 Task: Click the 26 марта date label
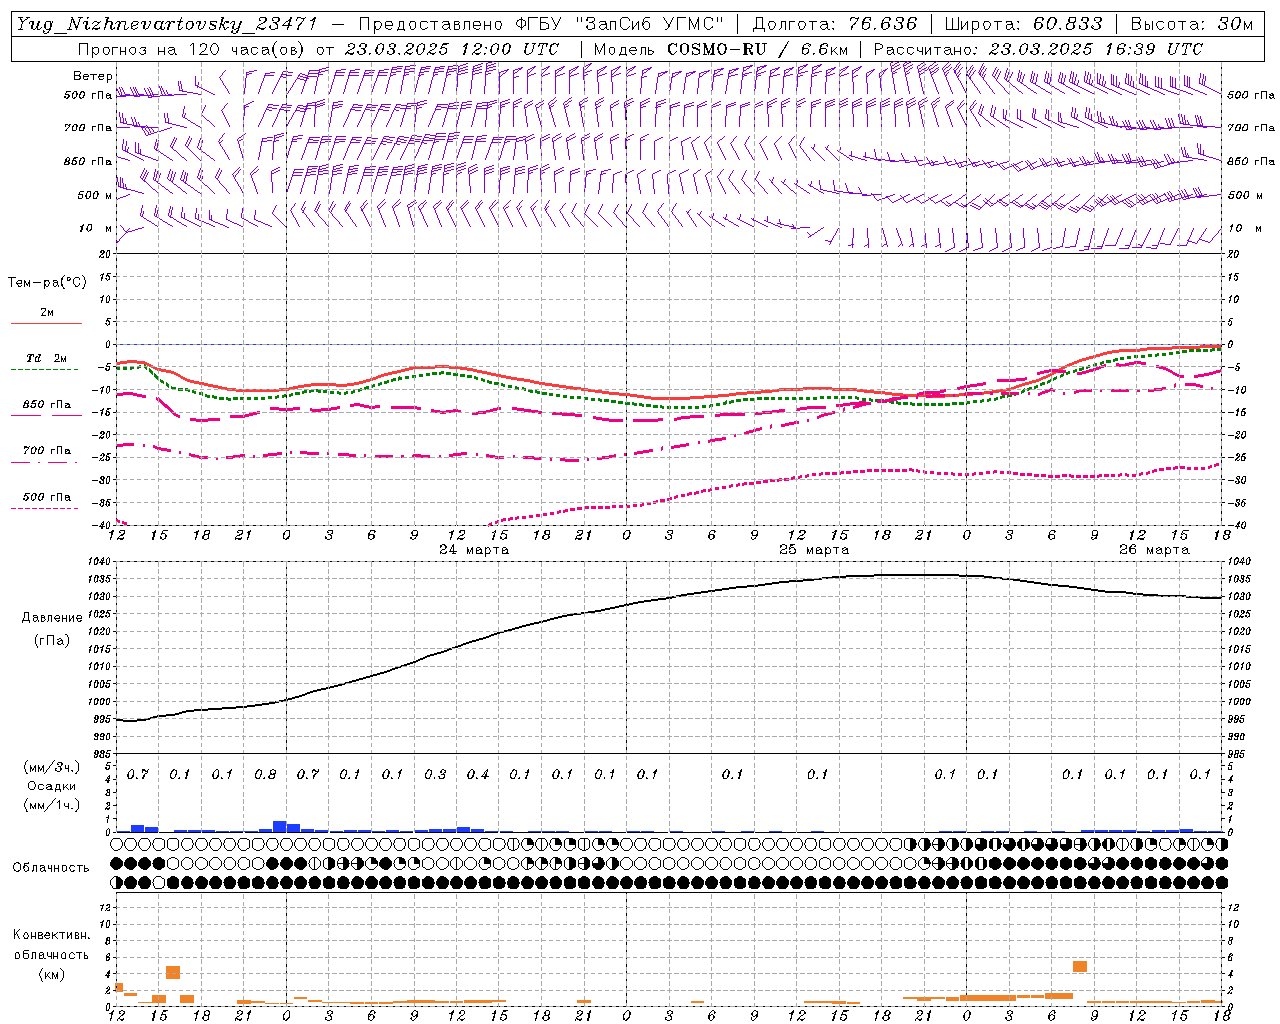(x=1154, y=550)
